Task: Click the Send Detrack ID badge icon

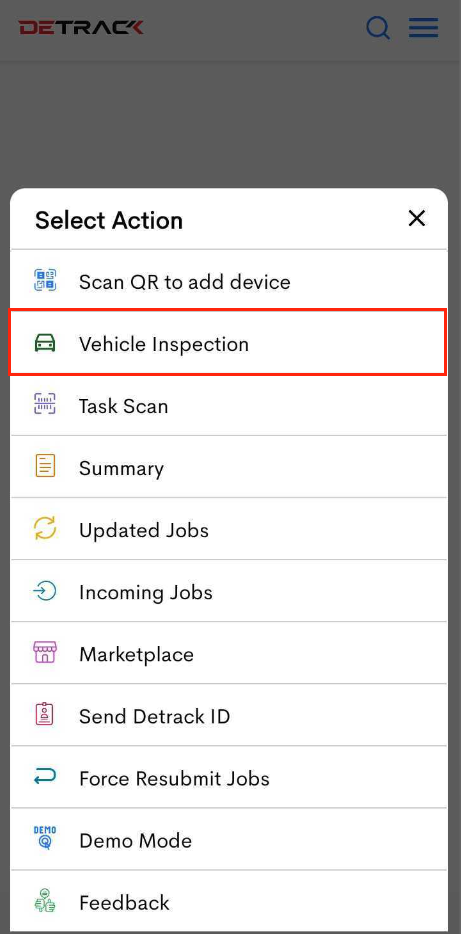Action: click(x=45, y=715)
